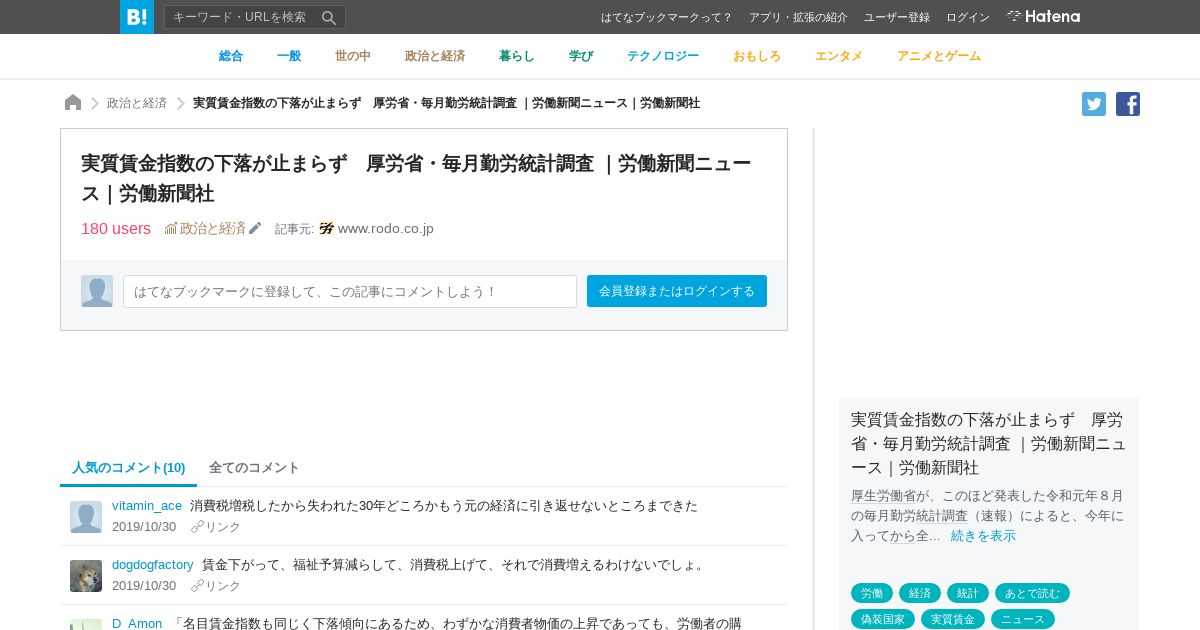Click the 180 users count
The height and width of the screenshot is (630, 1200).
[116, 228]
